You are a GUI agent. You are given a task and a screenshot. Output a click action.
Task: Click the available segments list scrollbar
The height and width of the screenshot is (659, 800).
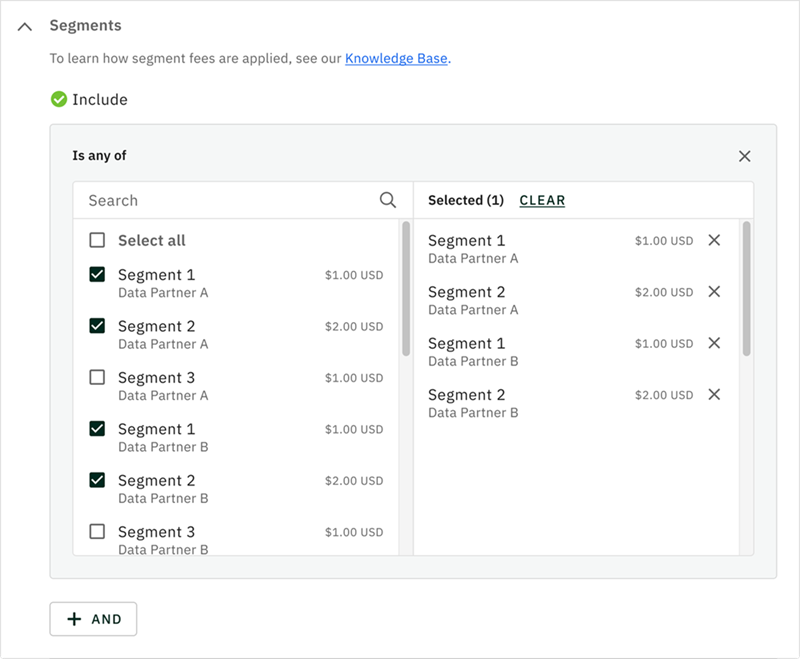coord(406,290)
